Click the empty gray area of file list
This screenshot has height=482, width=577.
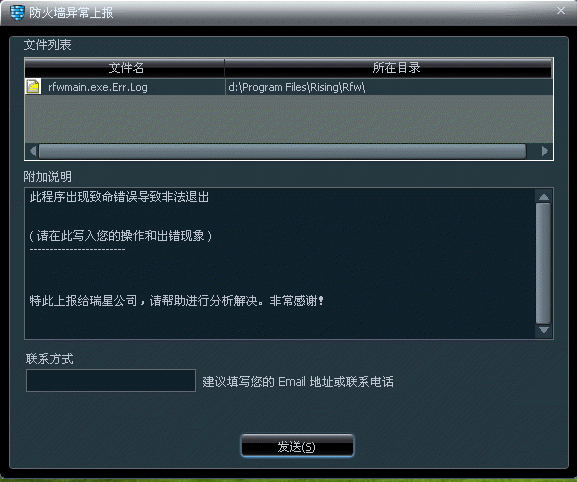point(288,119)
